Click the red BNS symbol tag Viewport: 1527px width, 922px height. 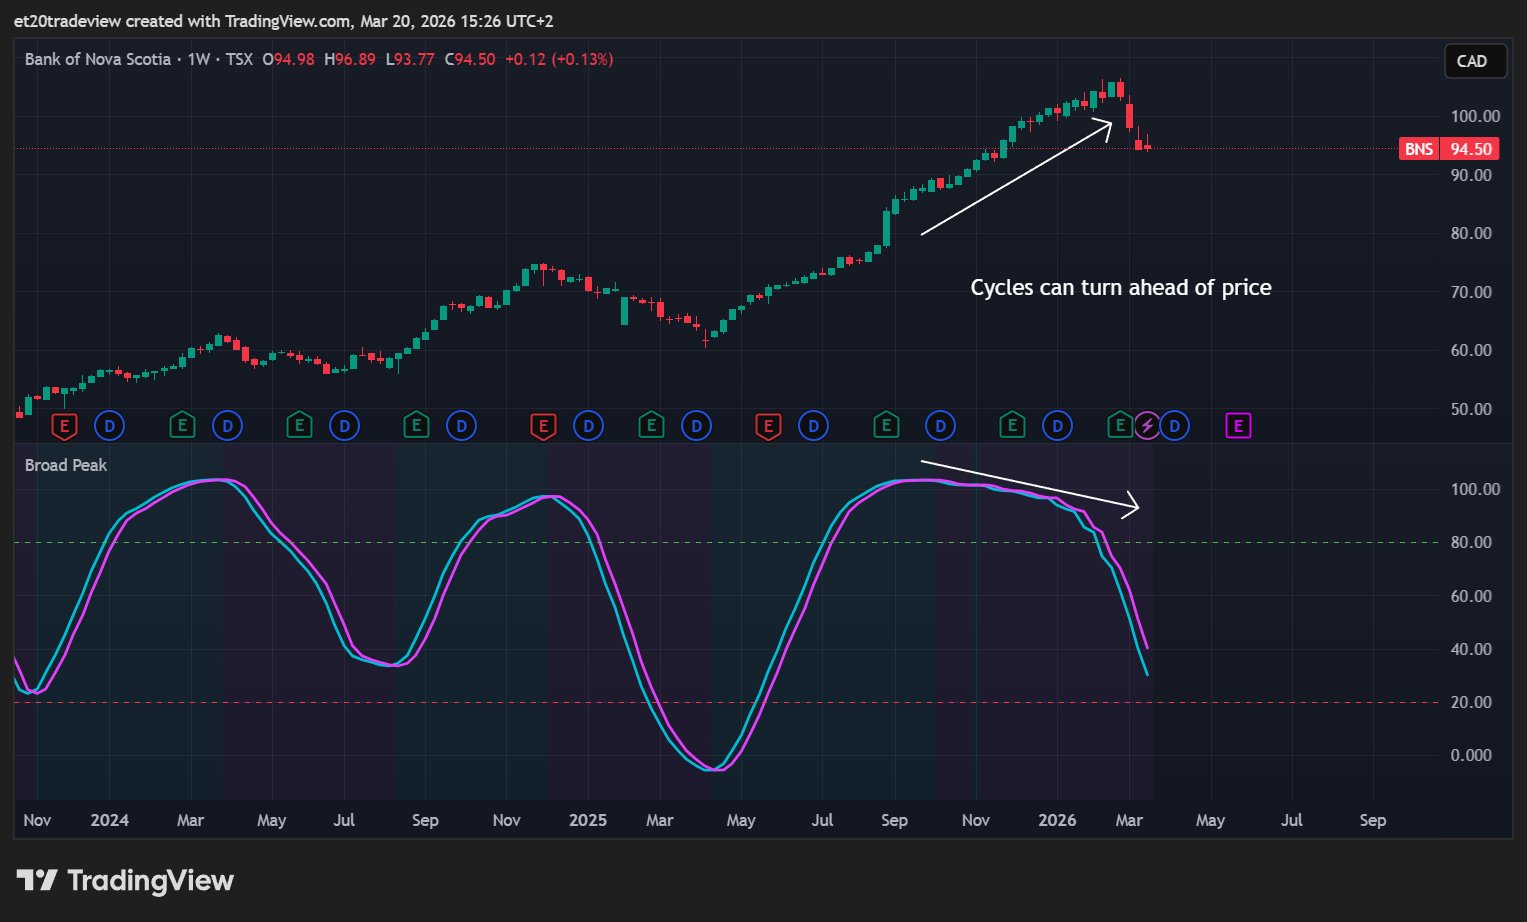coord(1419,149)
